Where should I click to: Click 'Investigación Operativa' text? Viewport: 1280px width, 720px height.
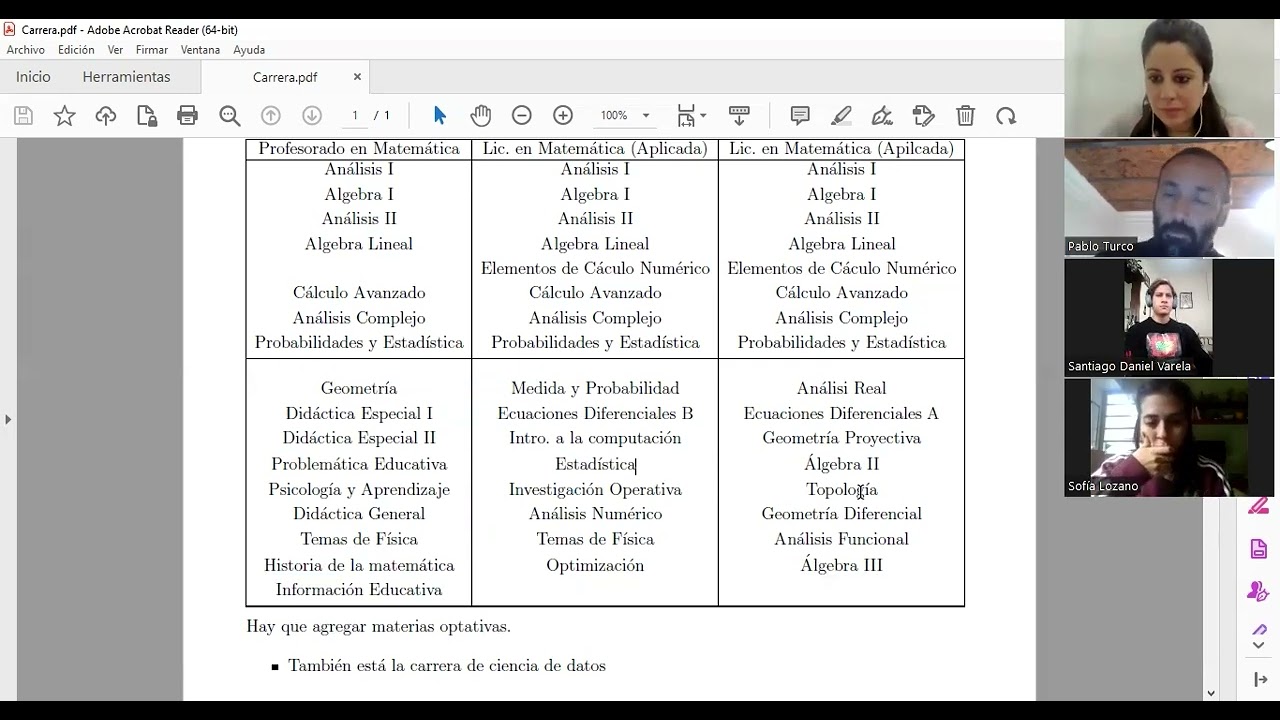[x=595, y=490]
